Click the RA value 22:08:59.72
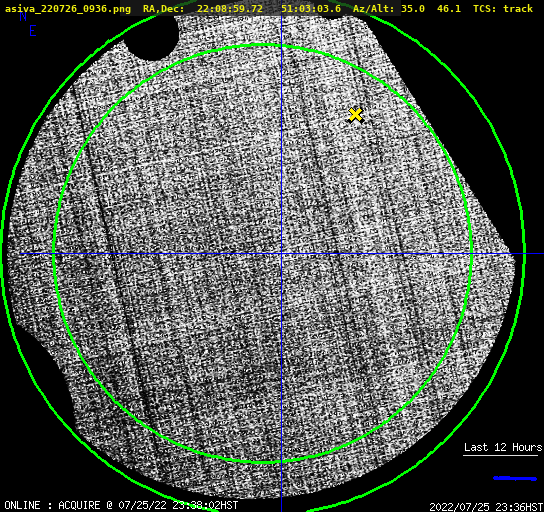The image size is (544, 512). tap(230, 9)
